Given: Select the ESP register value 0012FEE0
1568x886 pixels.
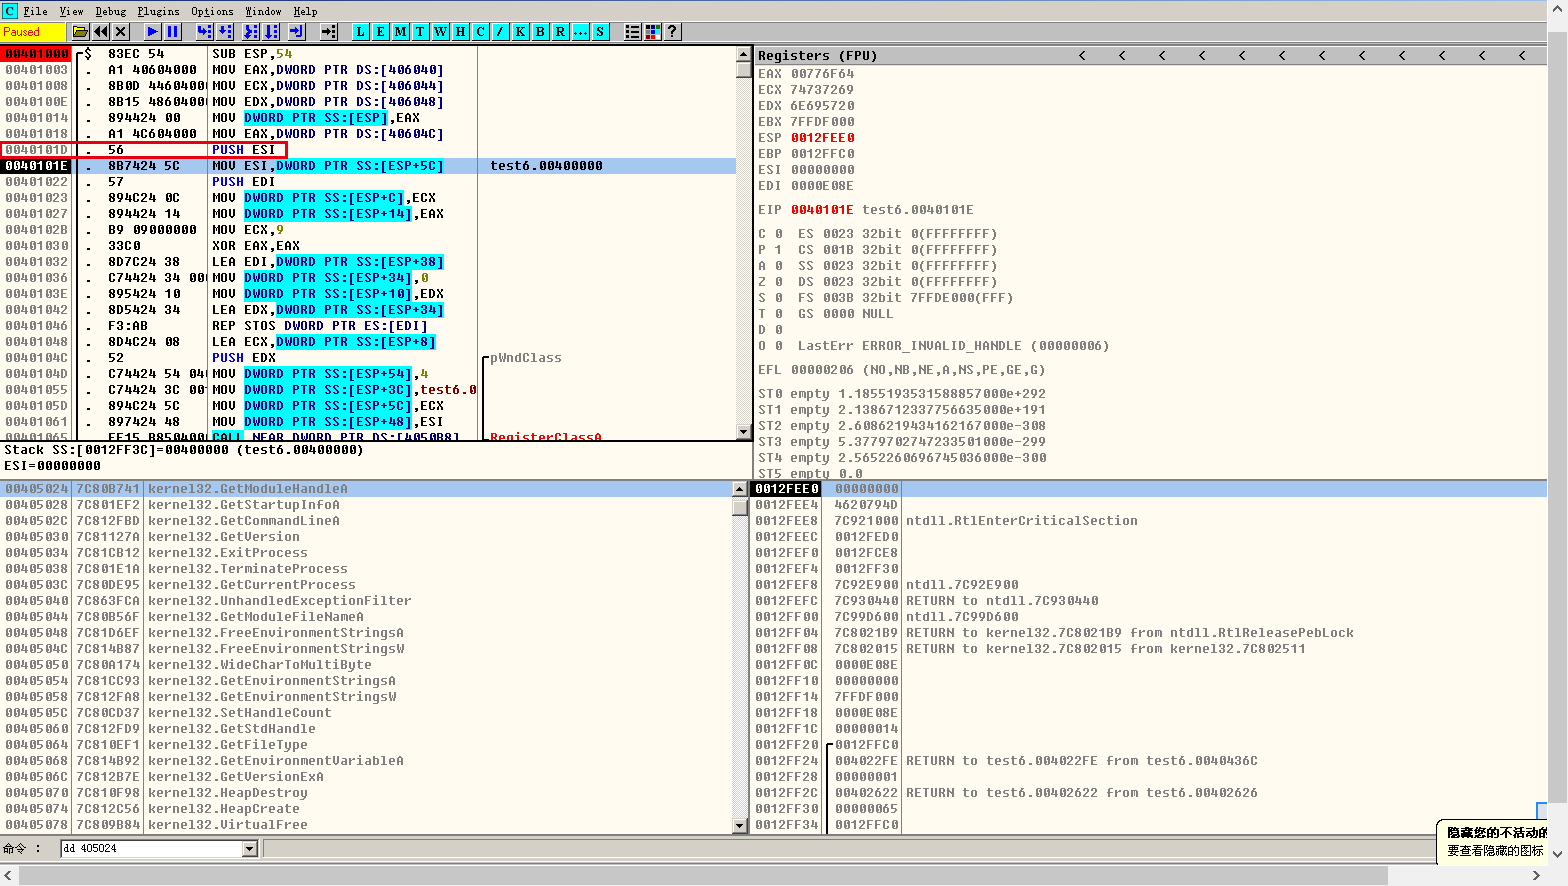Looking at the screenshot, I should pyautogui.click(x=822, y=138).
